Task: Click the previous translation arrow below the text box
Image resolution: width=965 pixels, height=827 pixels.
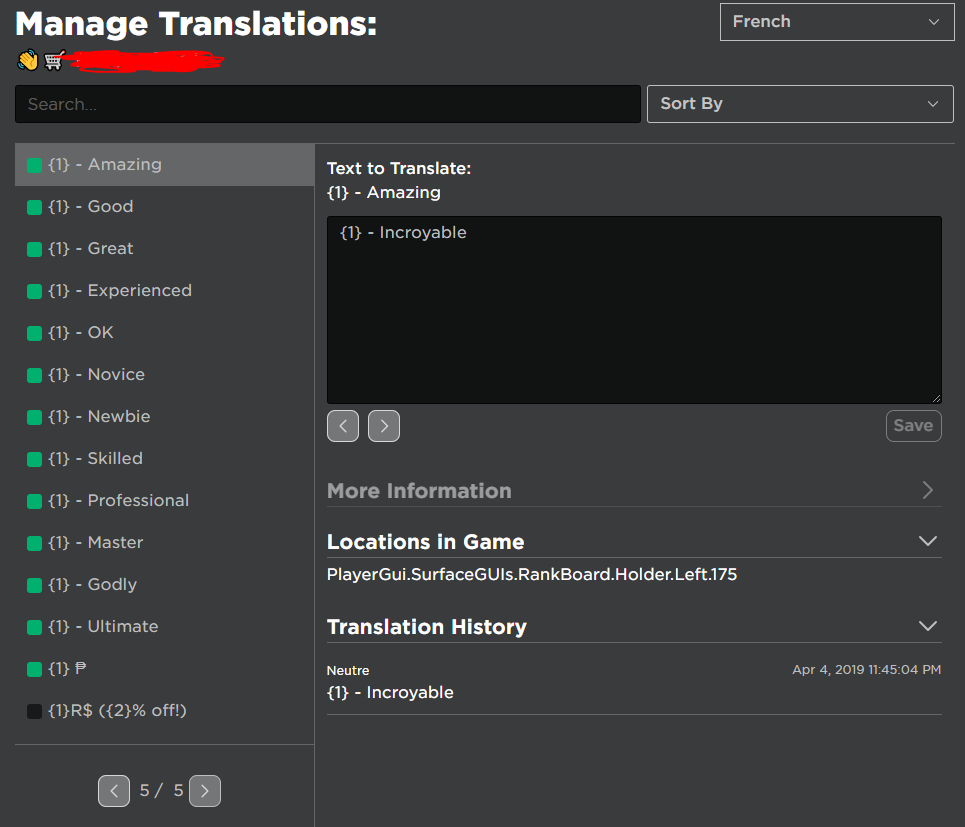Action: point(343,425)
